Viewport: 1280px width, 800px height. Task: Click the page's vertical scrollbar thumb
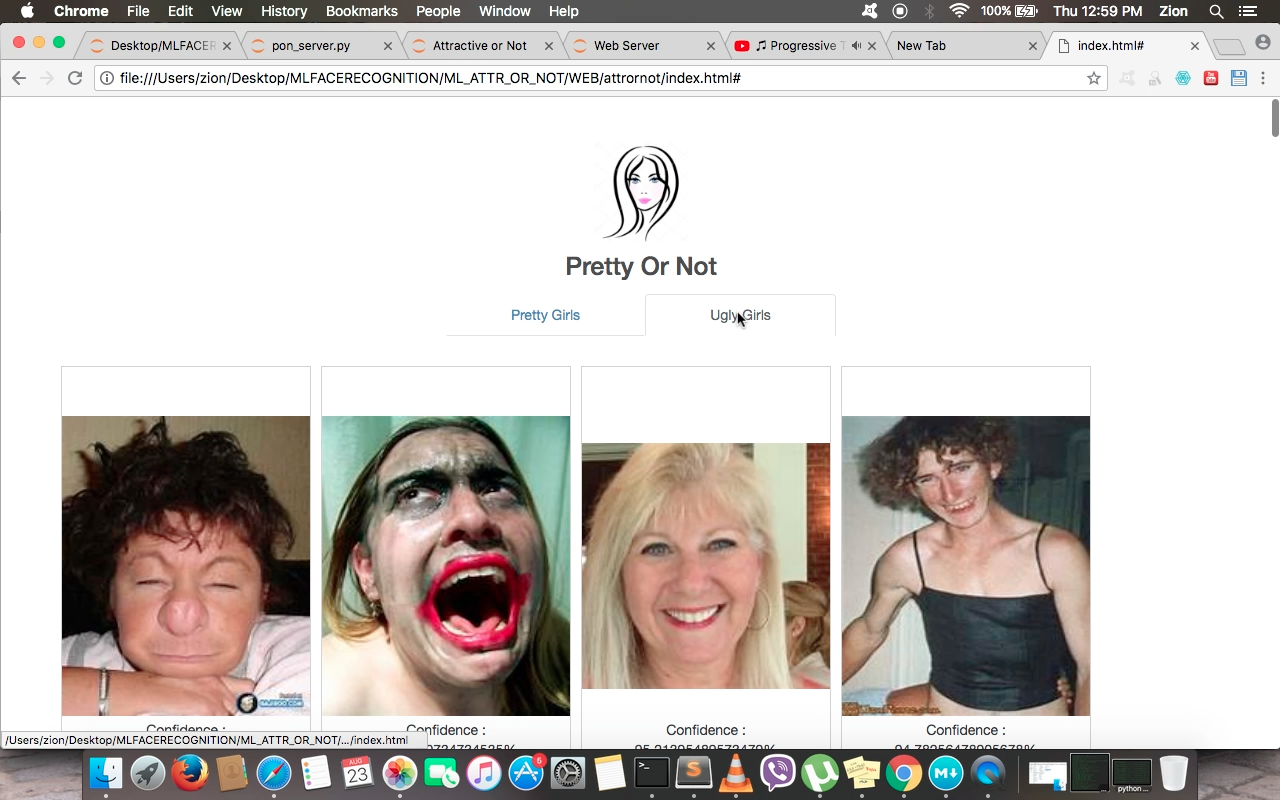(1275, 118)
